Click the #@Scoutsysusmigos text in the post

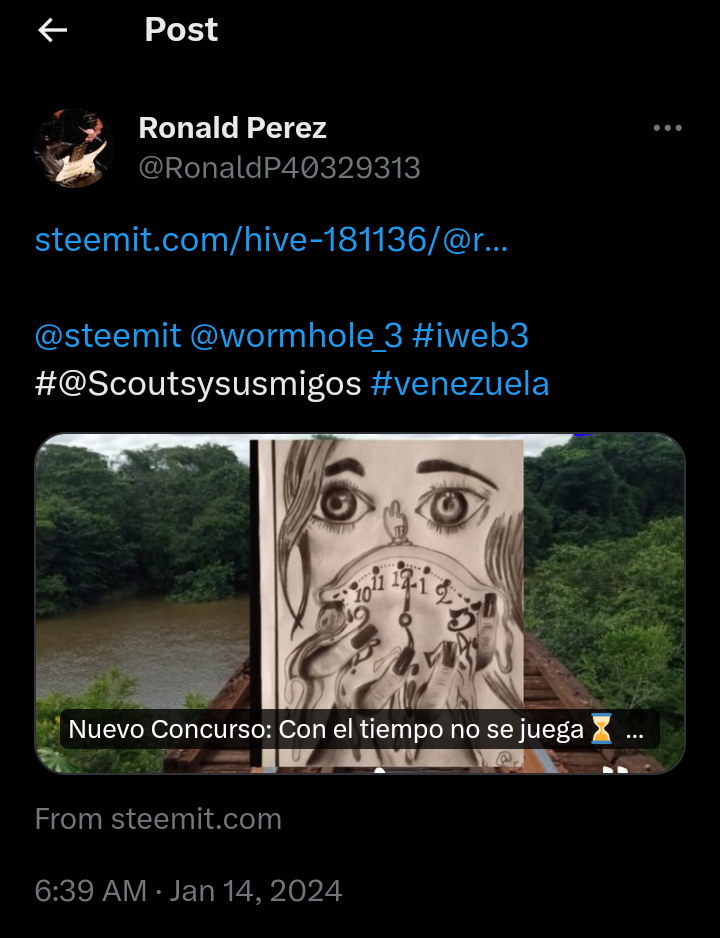tap(198, 384)
